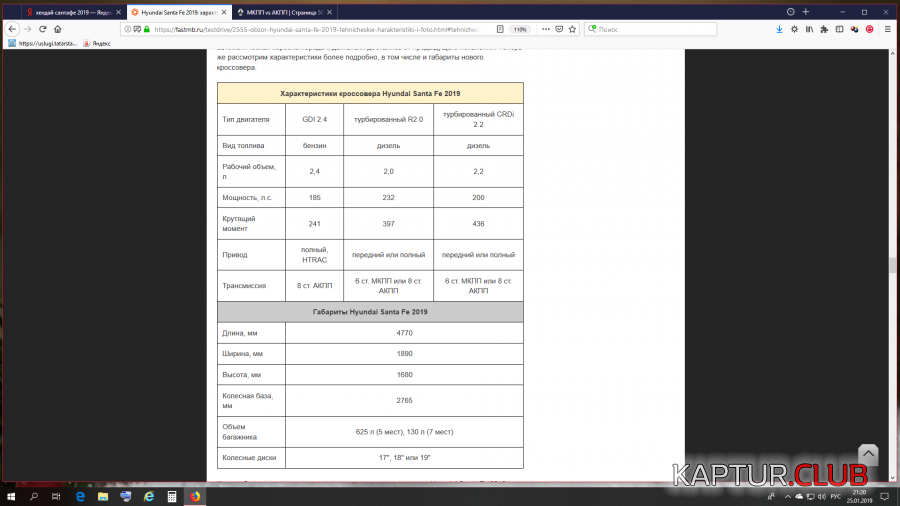Open Internet Explorer from the taskbar
Screen dimensions: 900x506
click(x=149, y=496)
